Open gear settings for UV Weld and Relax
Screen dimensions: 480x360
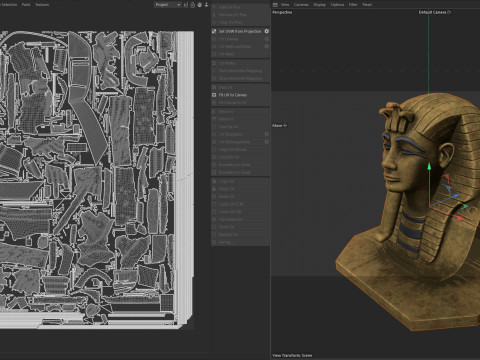(267, 47)
